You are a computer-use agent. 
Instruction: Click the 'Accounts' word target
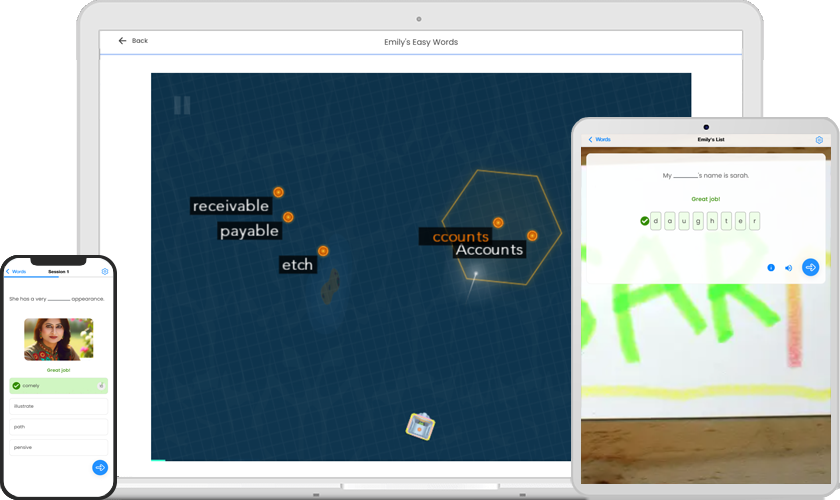(489, 250)
